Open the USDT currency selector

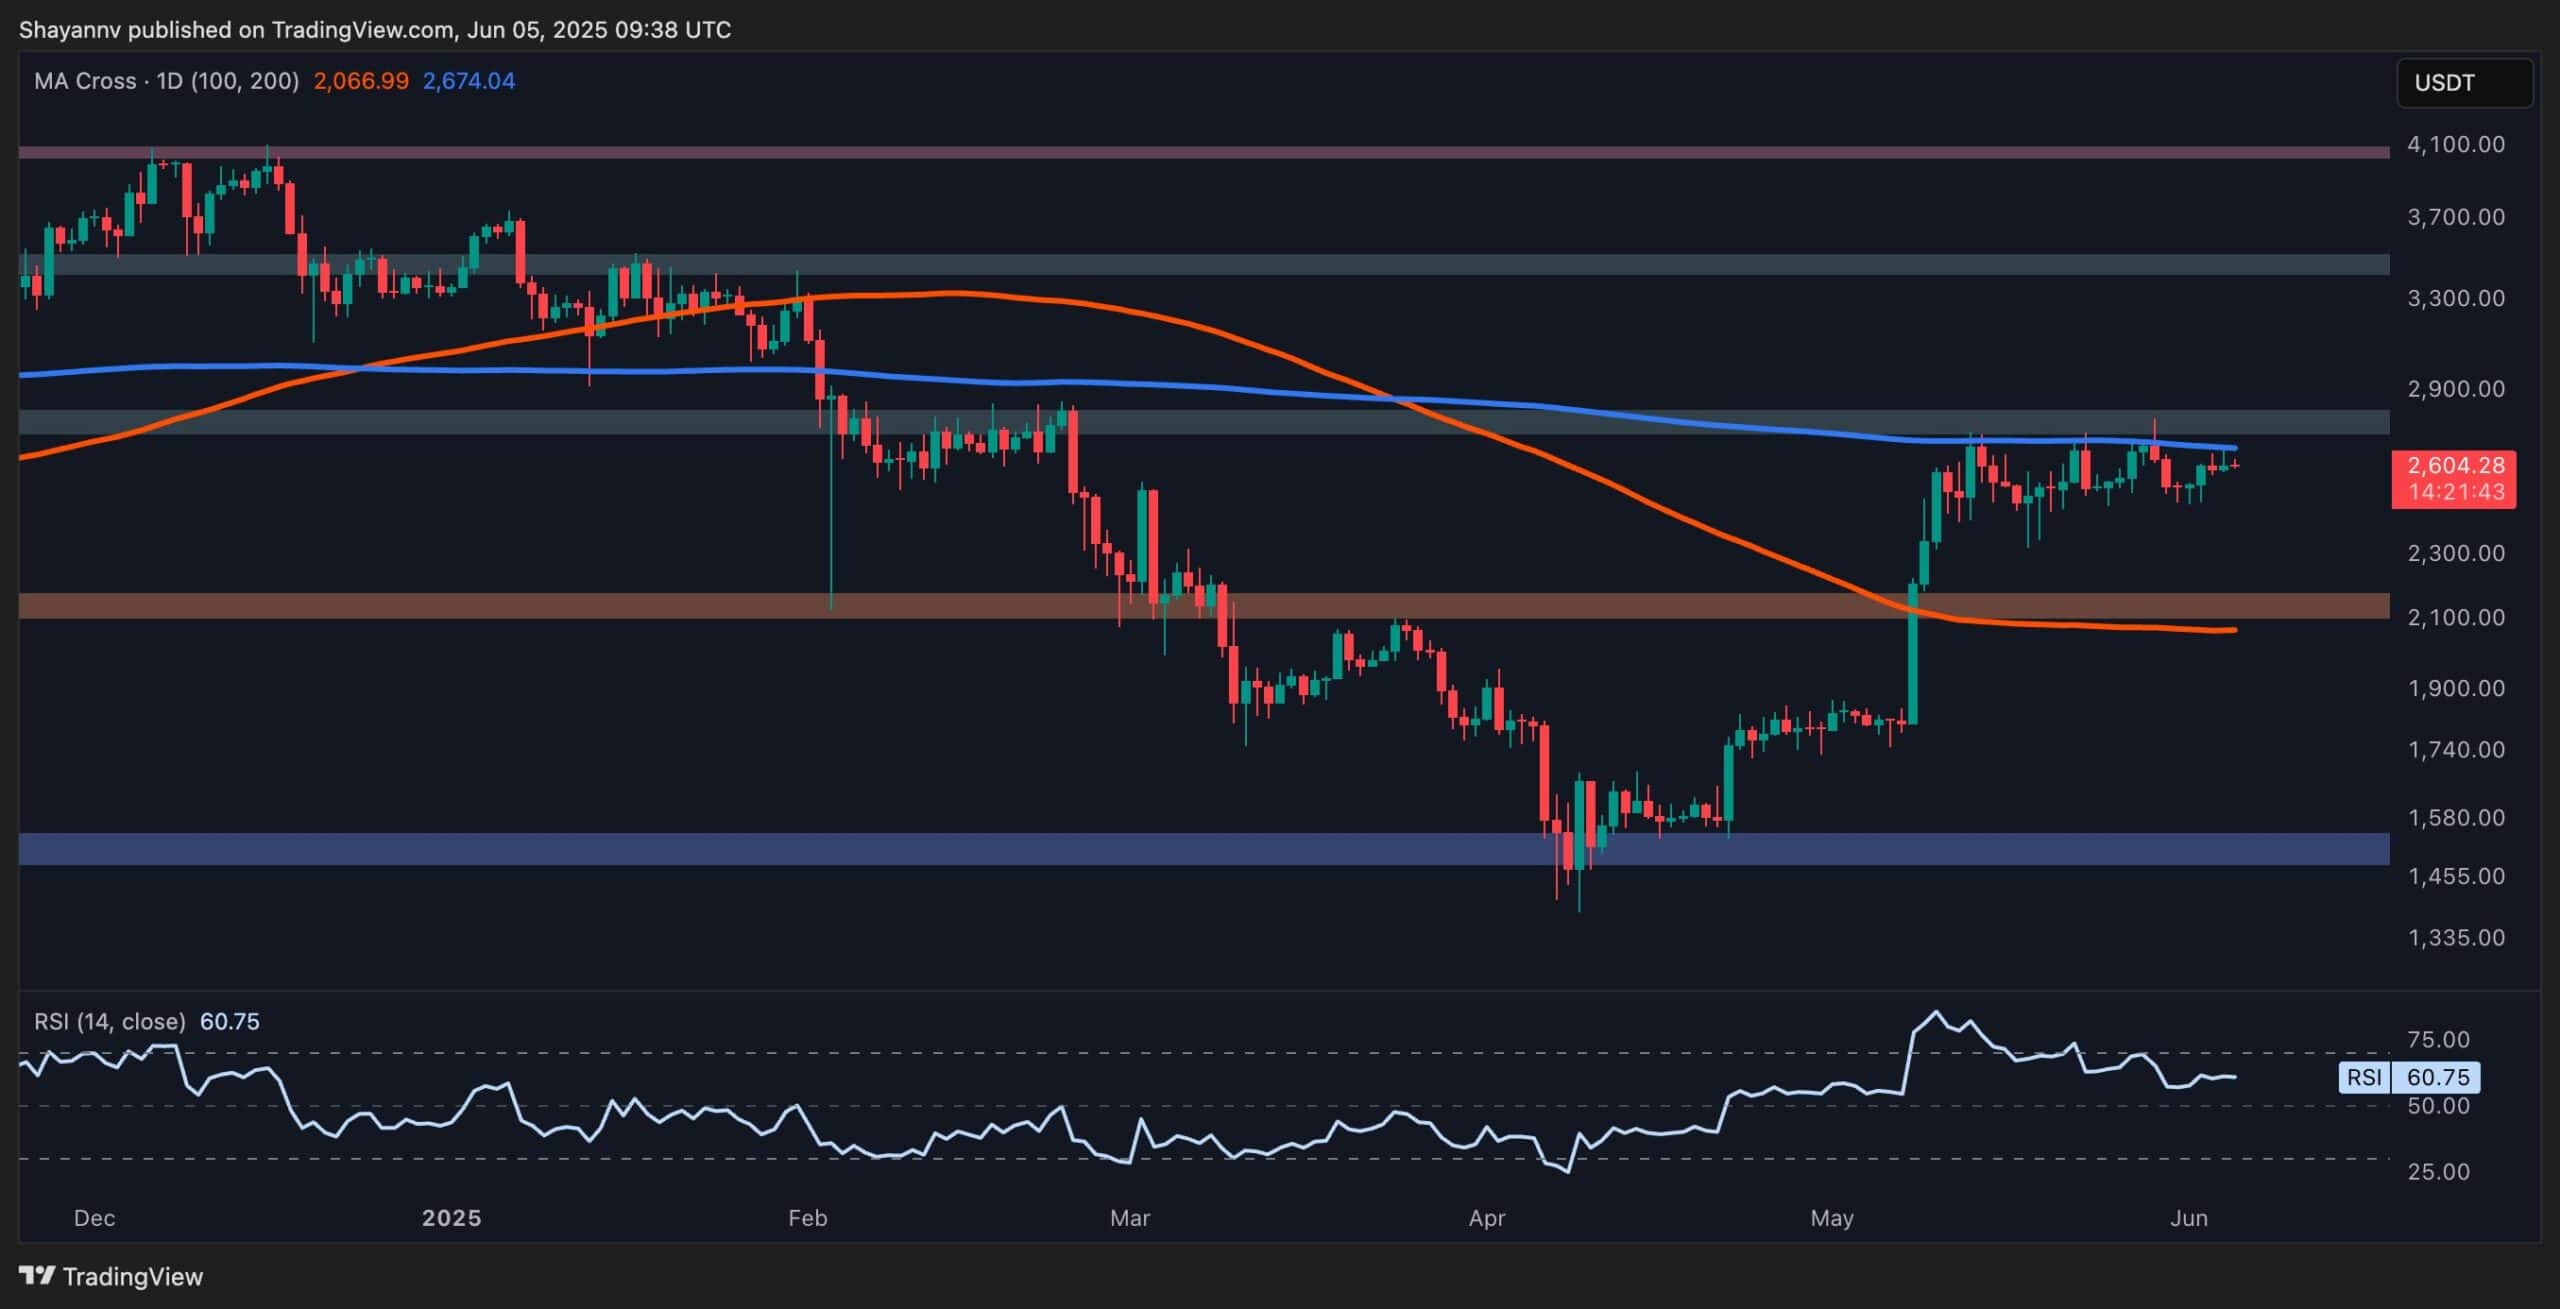(2464, 82)
